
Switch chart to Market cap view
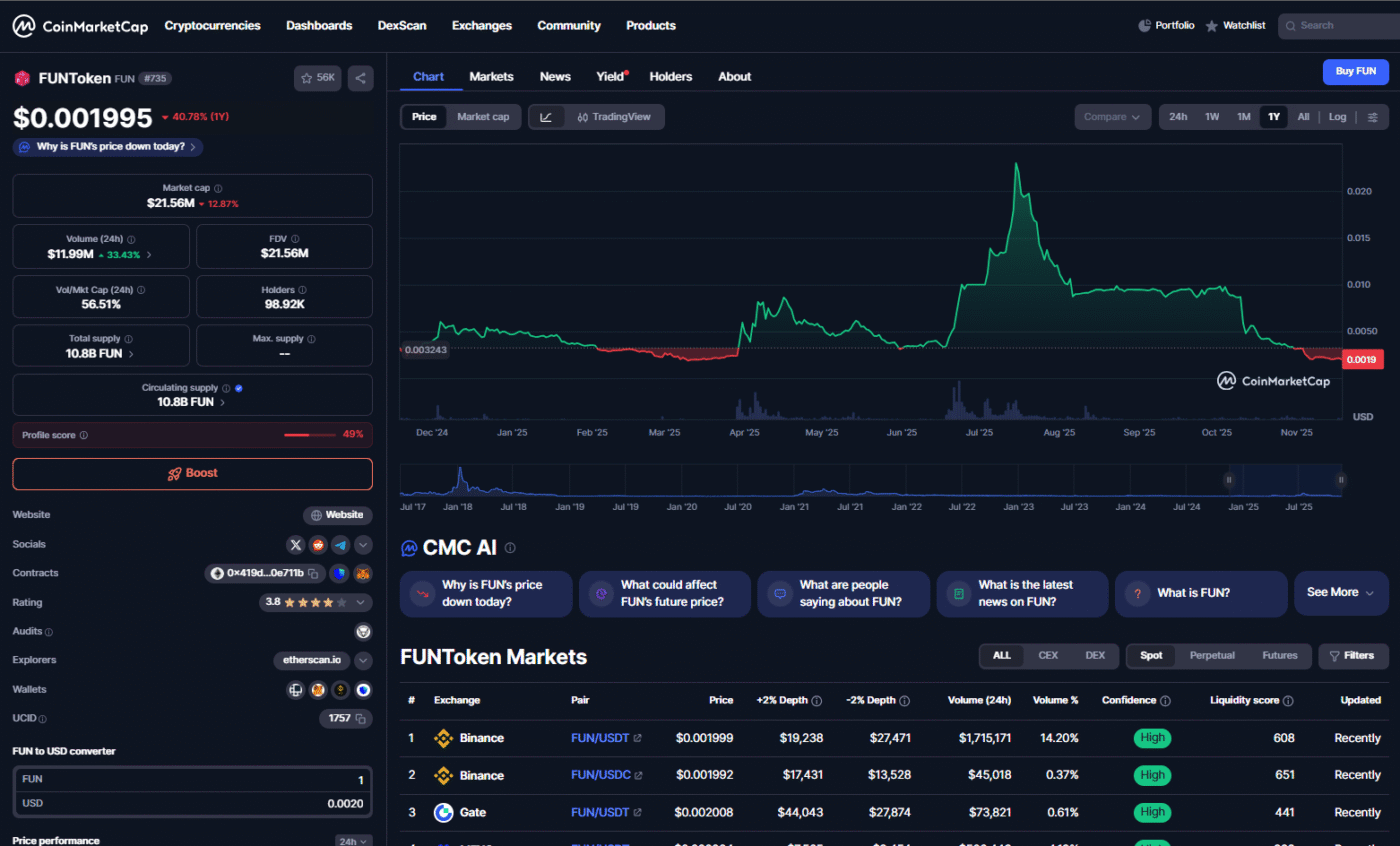click(483, 117)
